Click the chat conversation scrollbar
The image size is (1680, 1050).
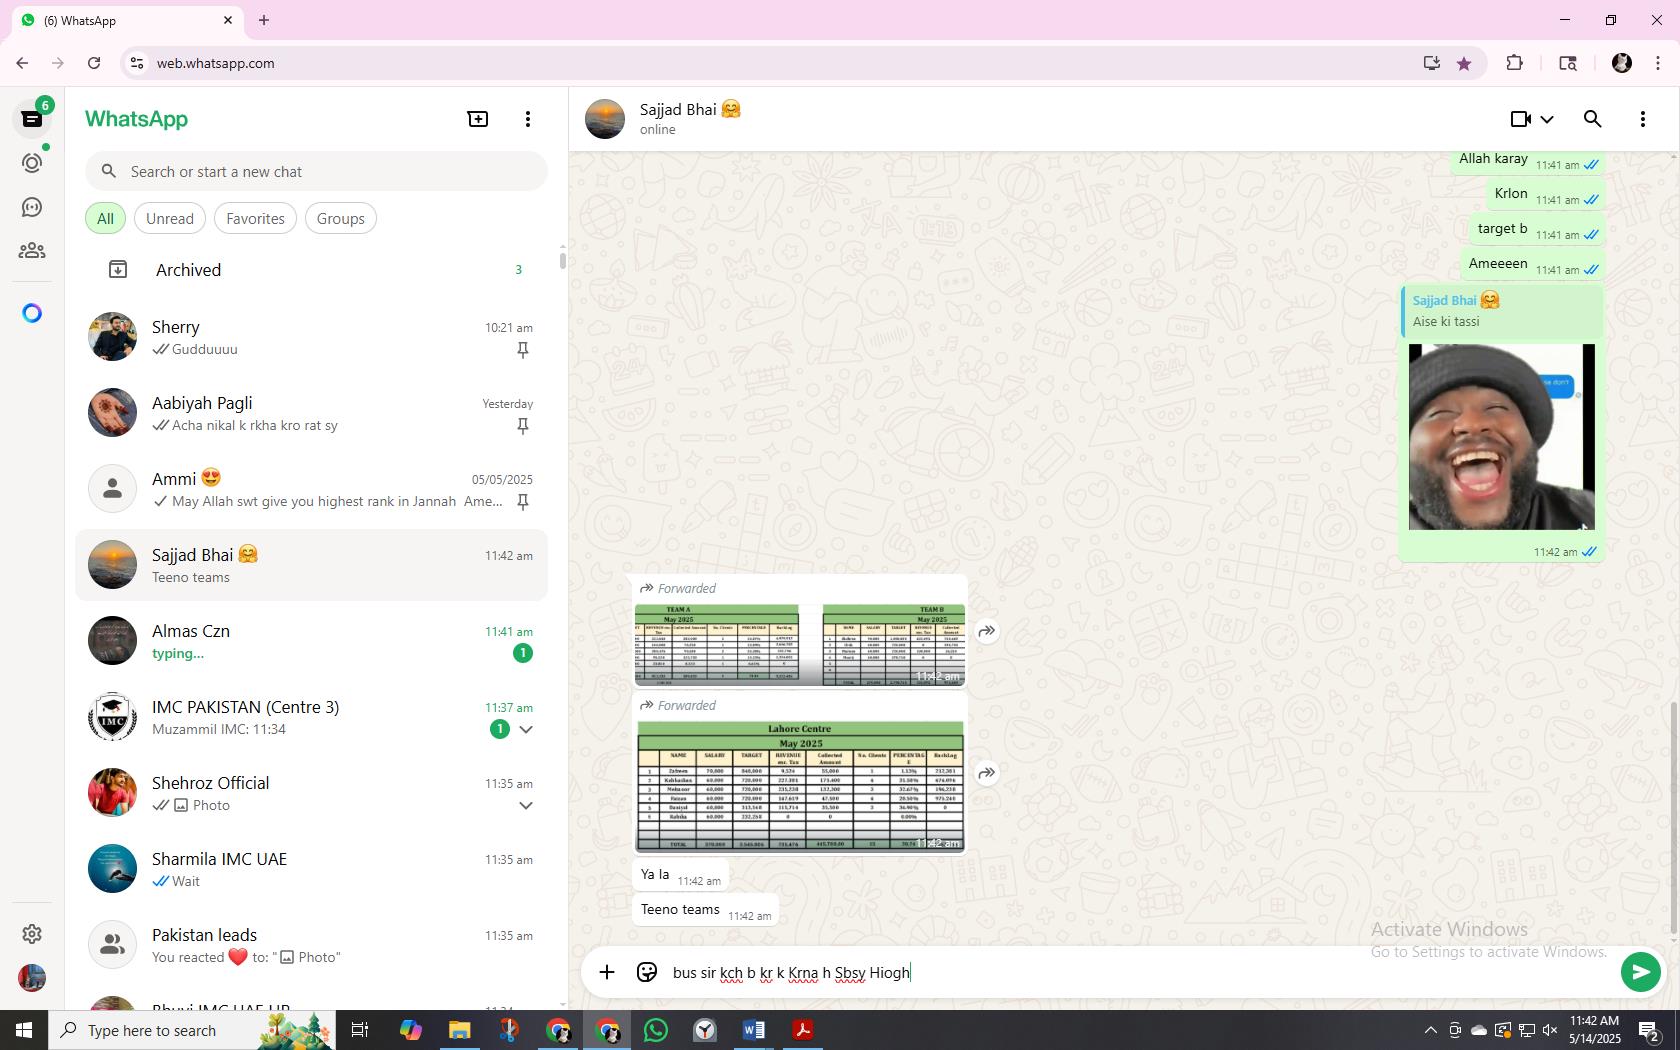point(1674,820)
